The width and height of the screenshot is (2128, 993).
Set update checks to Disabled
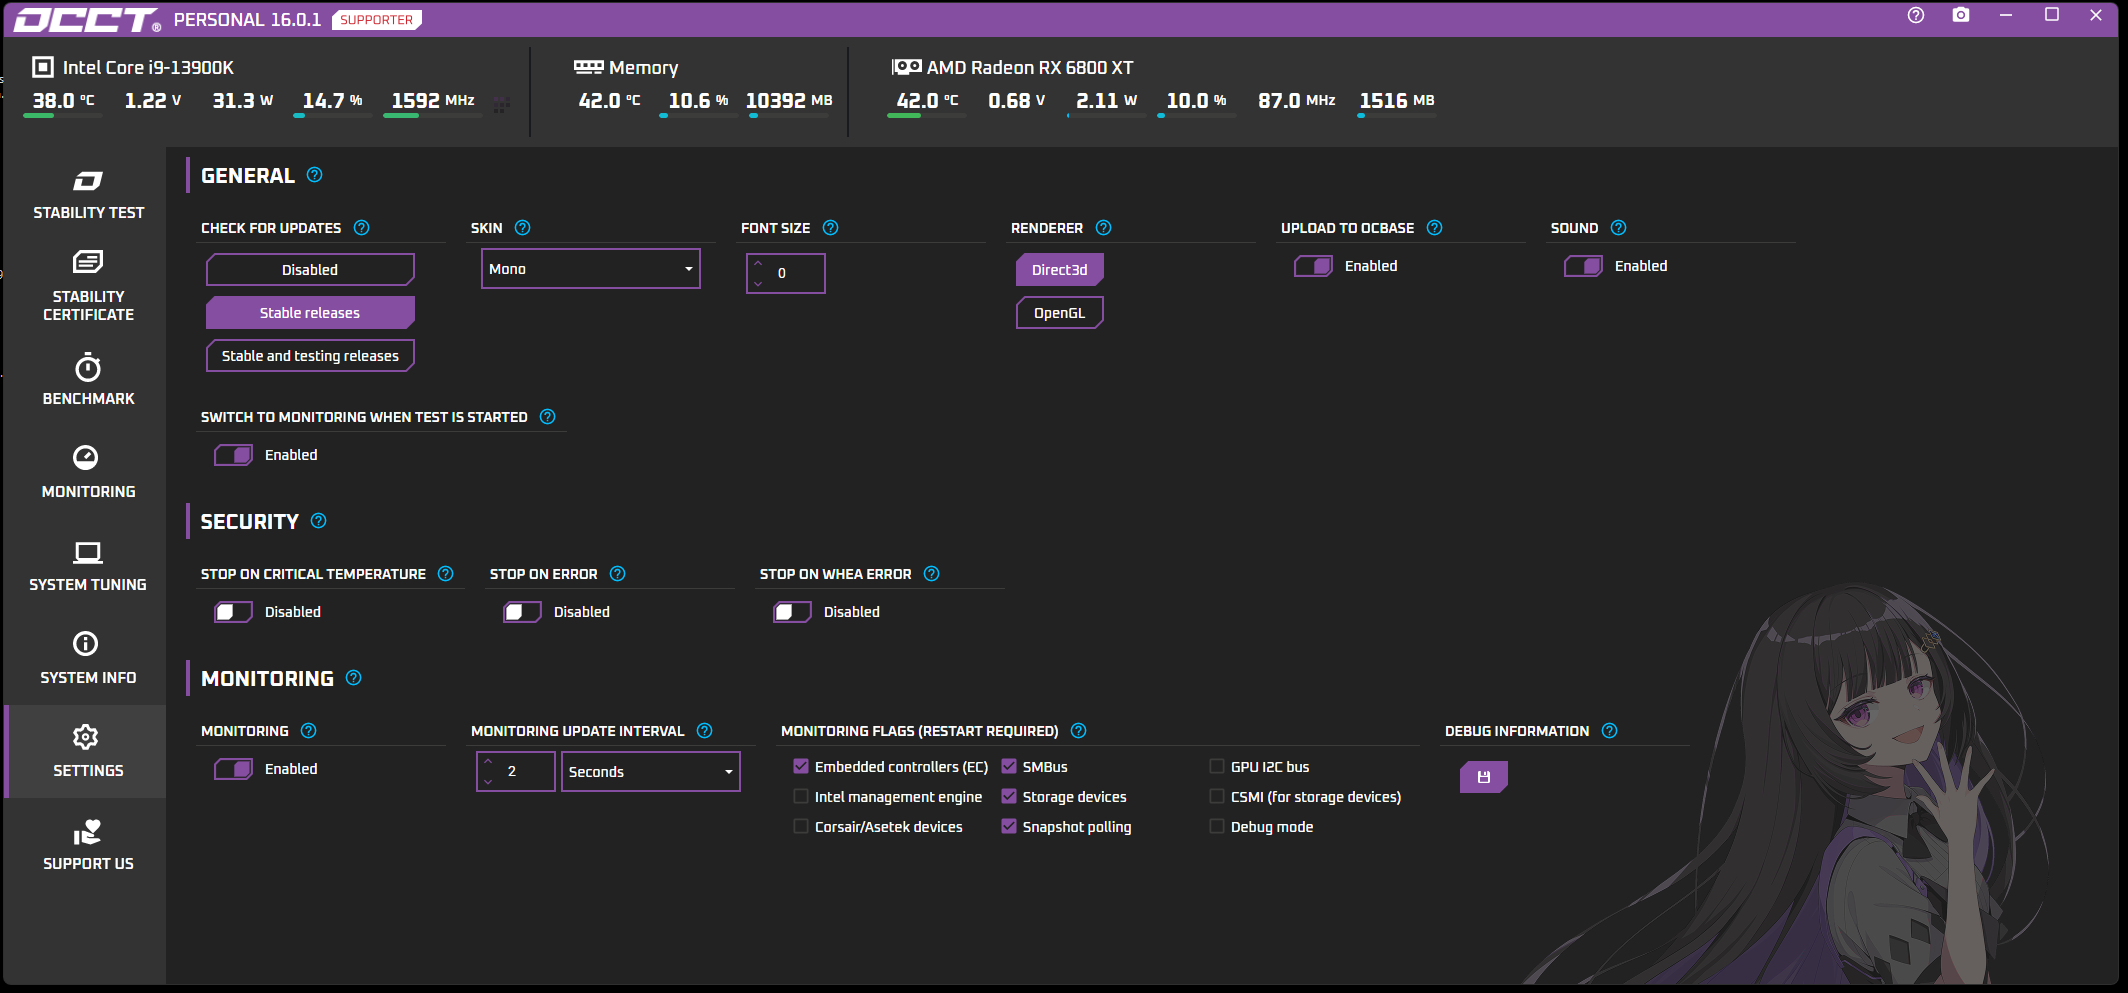click(310, 270)
